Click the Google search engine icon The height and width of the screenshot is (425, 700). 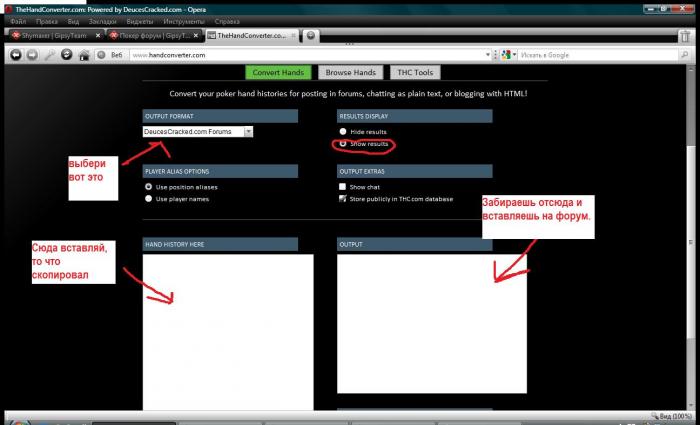point(506,55)
